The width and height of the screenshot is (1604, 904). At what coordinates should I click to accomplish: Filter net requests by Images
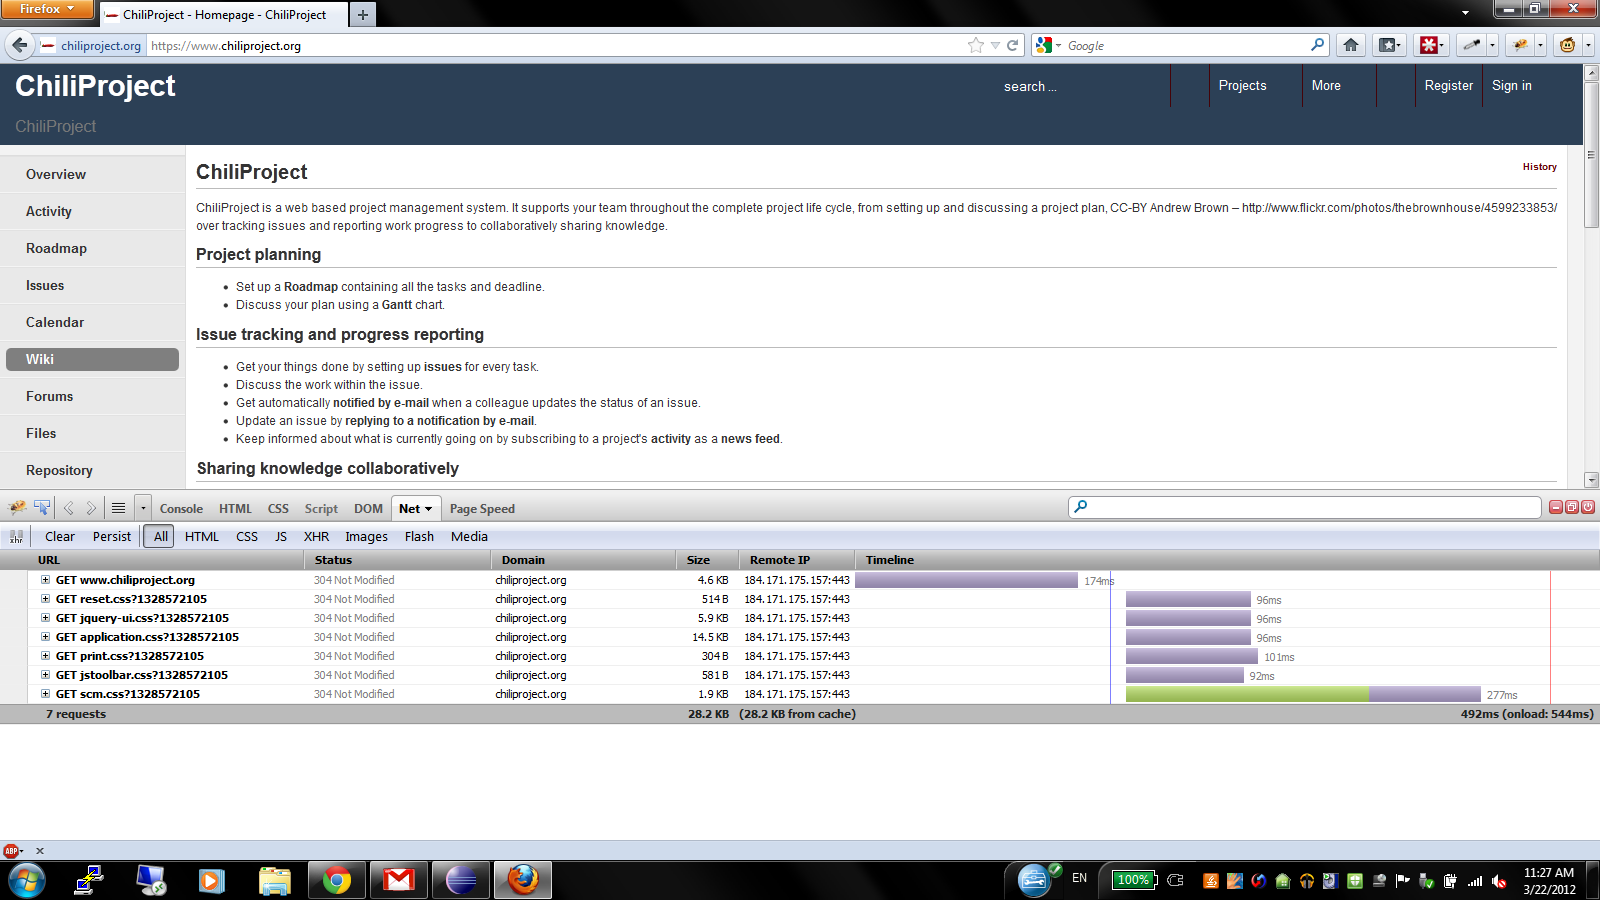(x=367, y=537)
